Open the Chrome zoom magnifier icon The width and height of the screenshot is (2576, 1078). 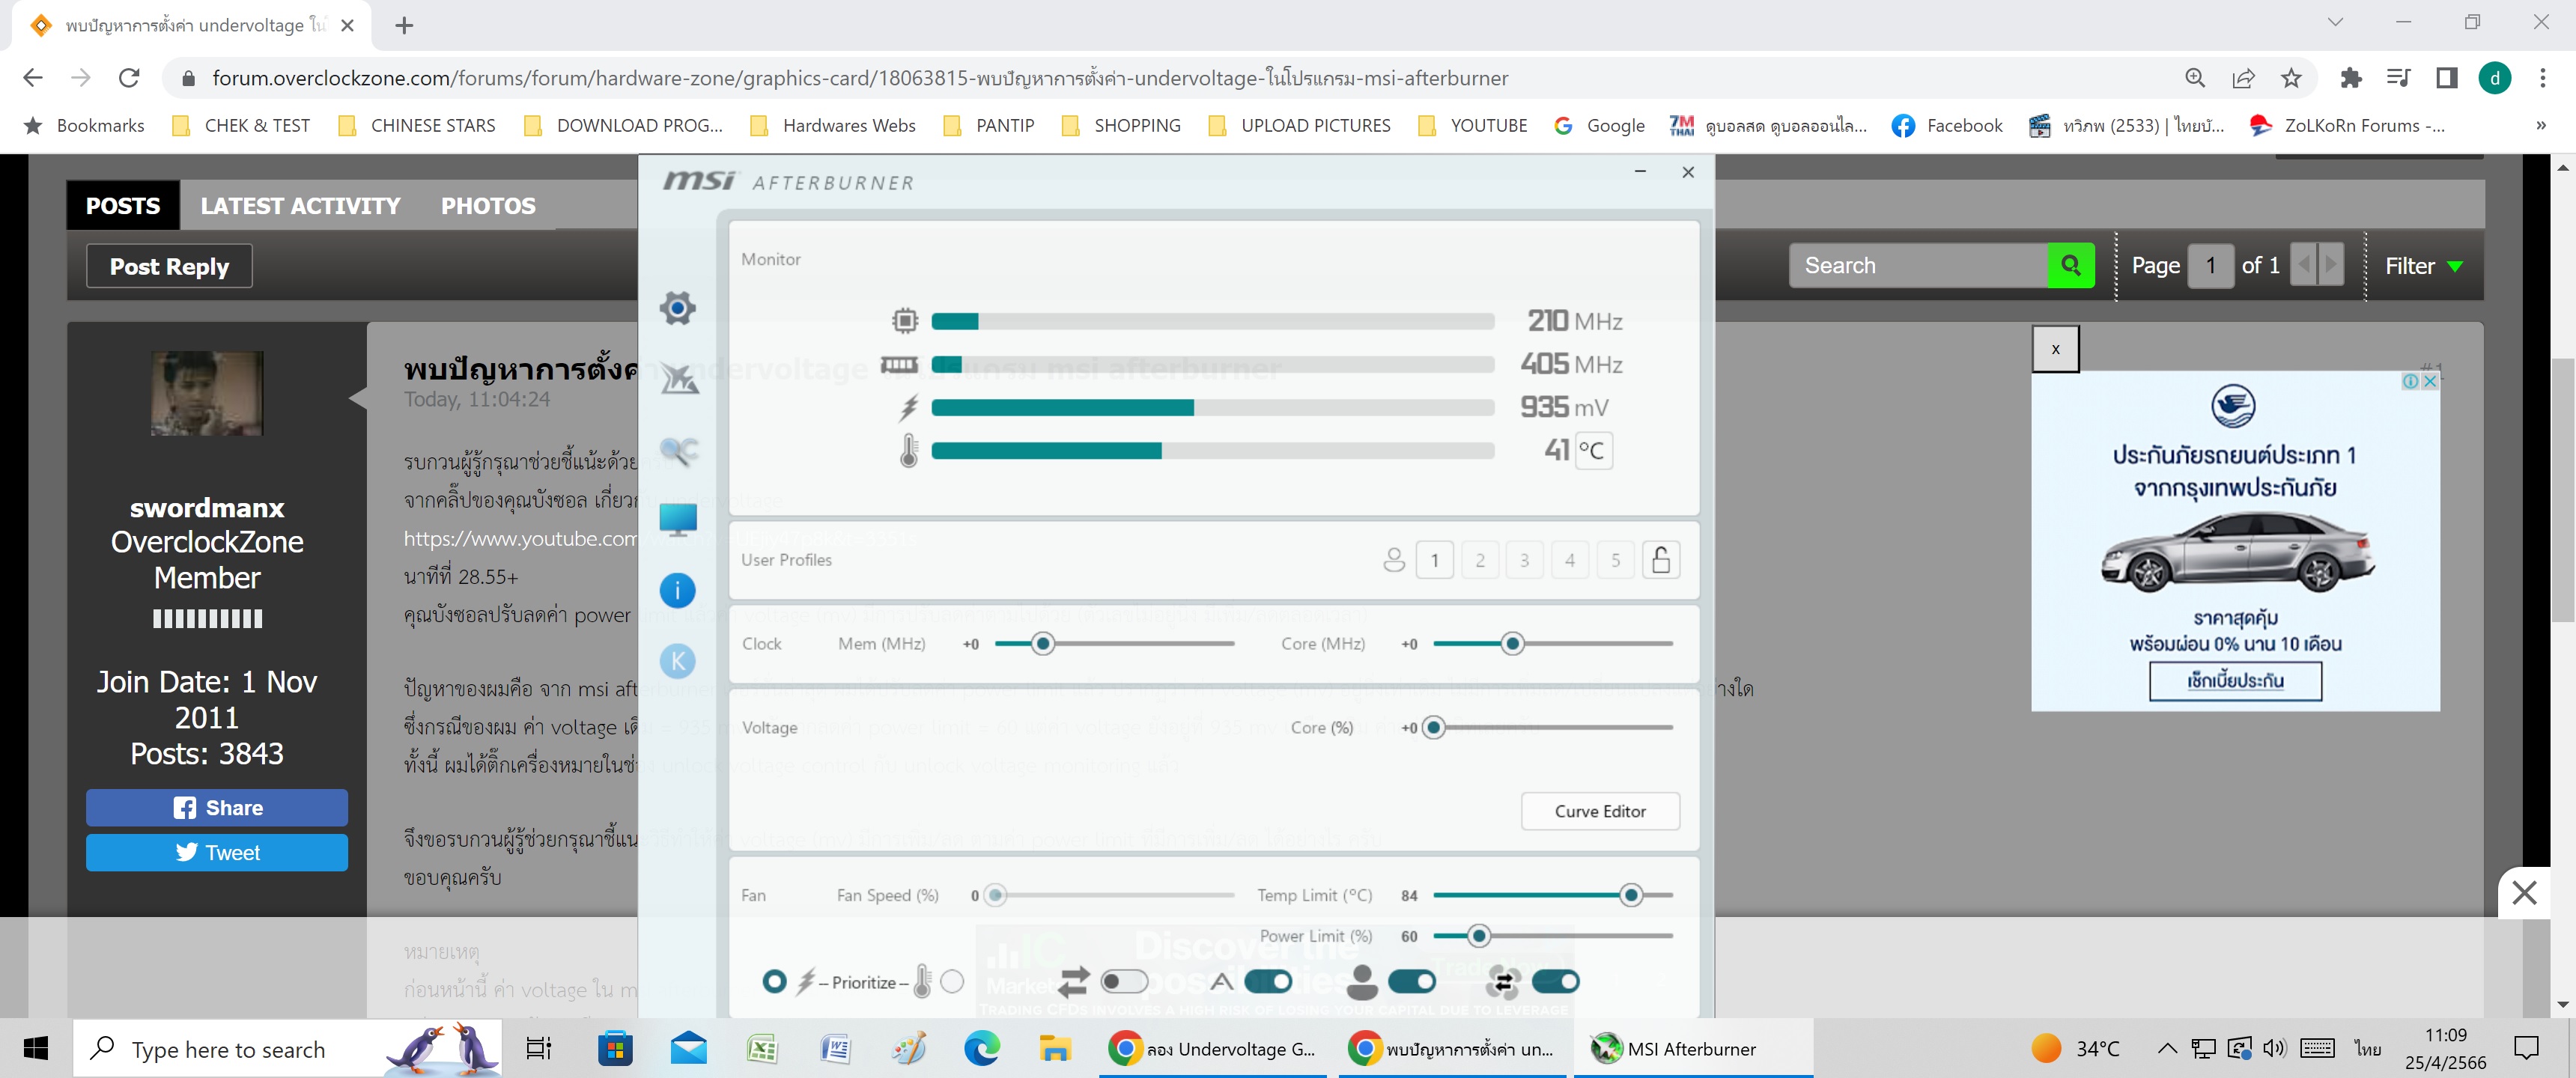pyautogui.click(x=2195, y=77)
